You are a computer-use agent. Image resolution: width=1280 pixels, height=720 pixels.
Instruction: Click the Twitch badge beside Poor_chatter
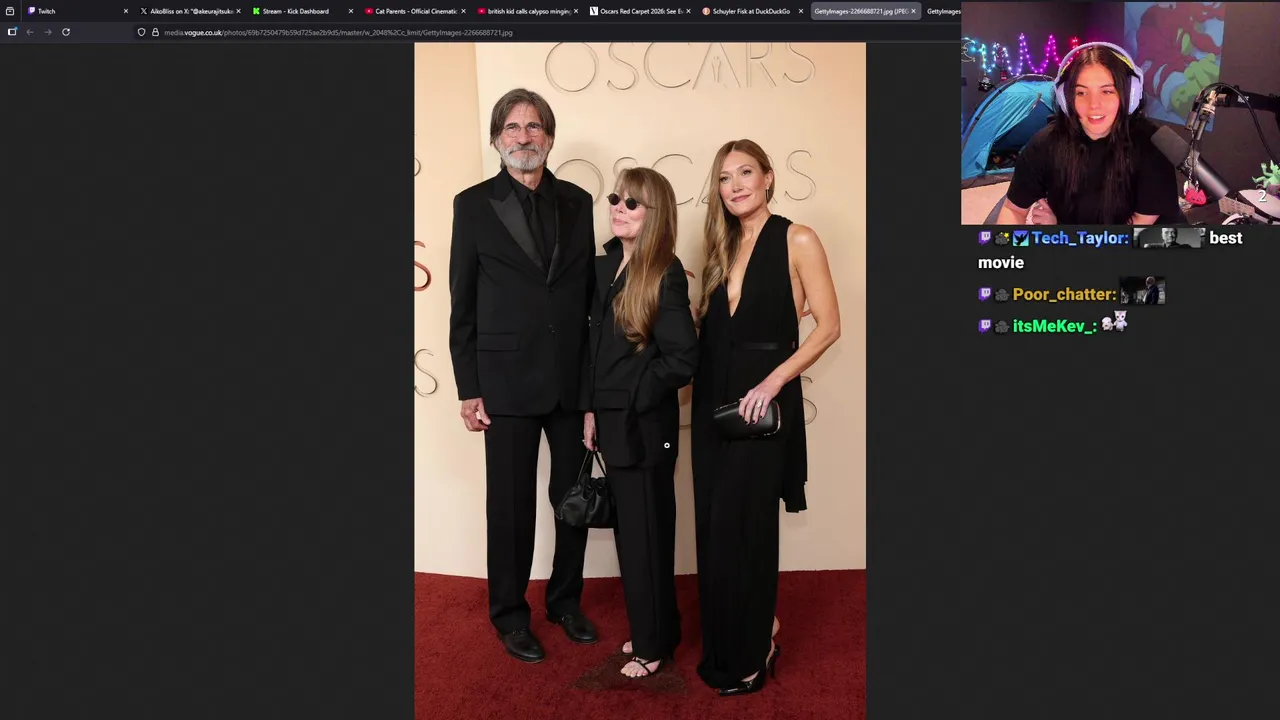point(985,294)
